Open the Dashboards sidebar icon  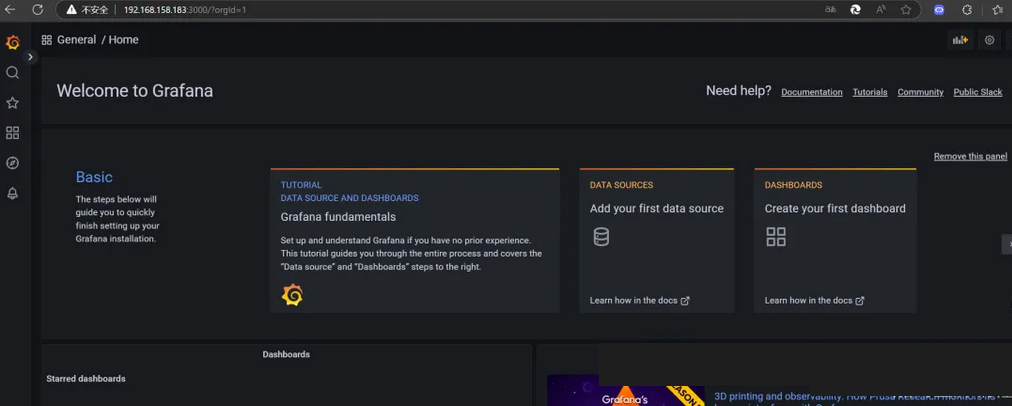[12, 133]
